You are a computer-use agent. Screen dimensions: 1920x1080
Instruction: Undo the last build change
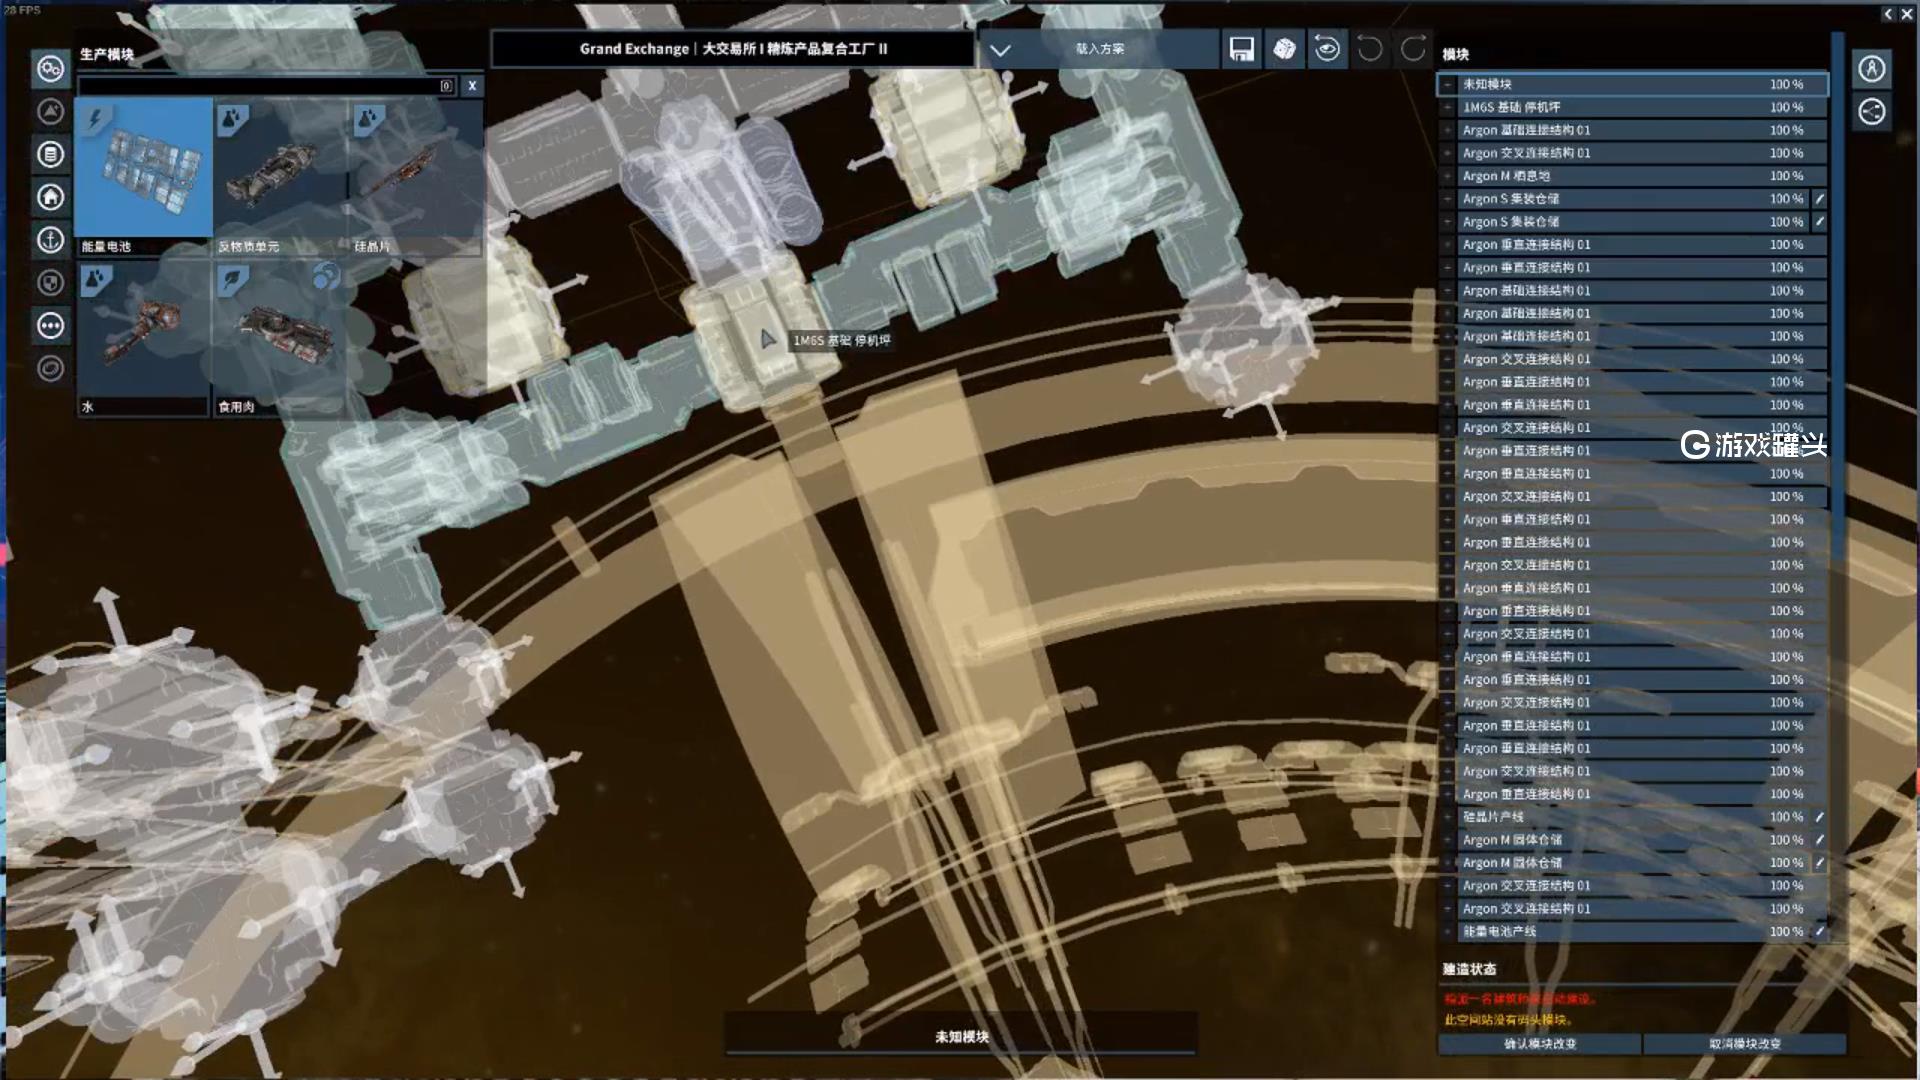(x=1369, y=49)
